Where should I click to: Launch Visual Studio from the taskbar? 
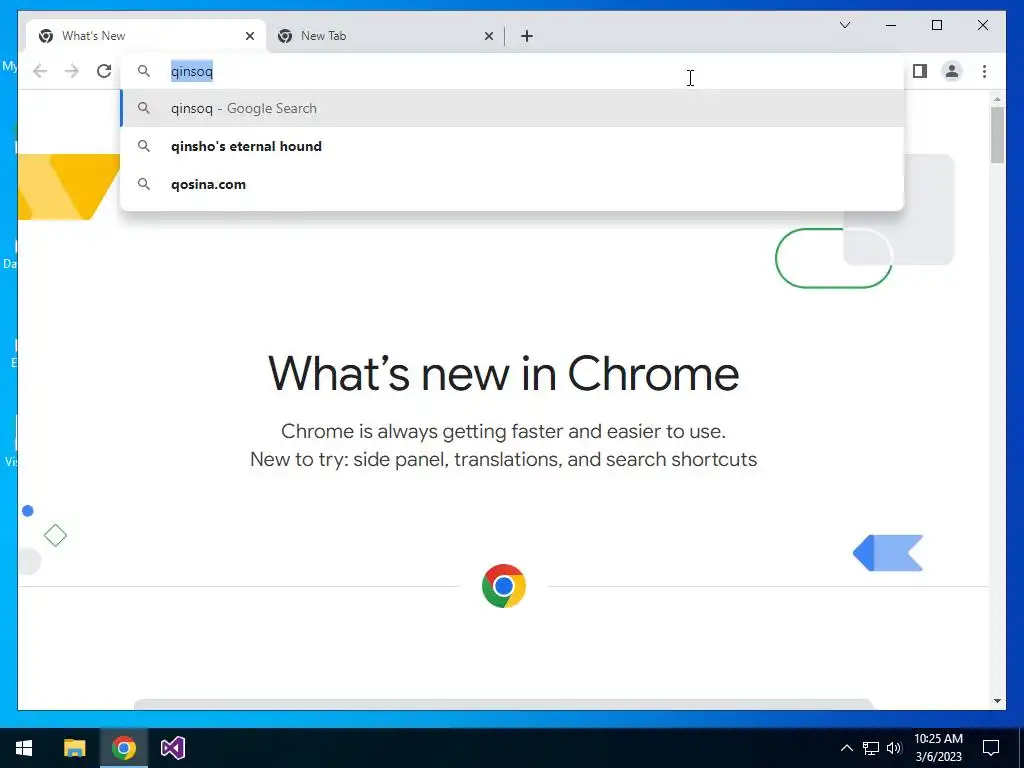tap(173, 748)
